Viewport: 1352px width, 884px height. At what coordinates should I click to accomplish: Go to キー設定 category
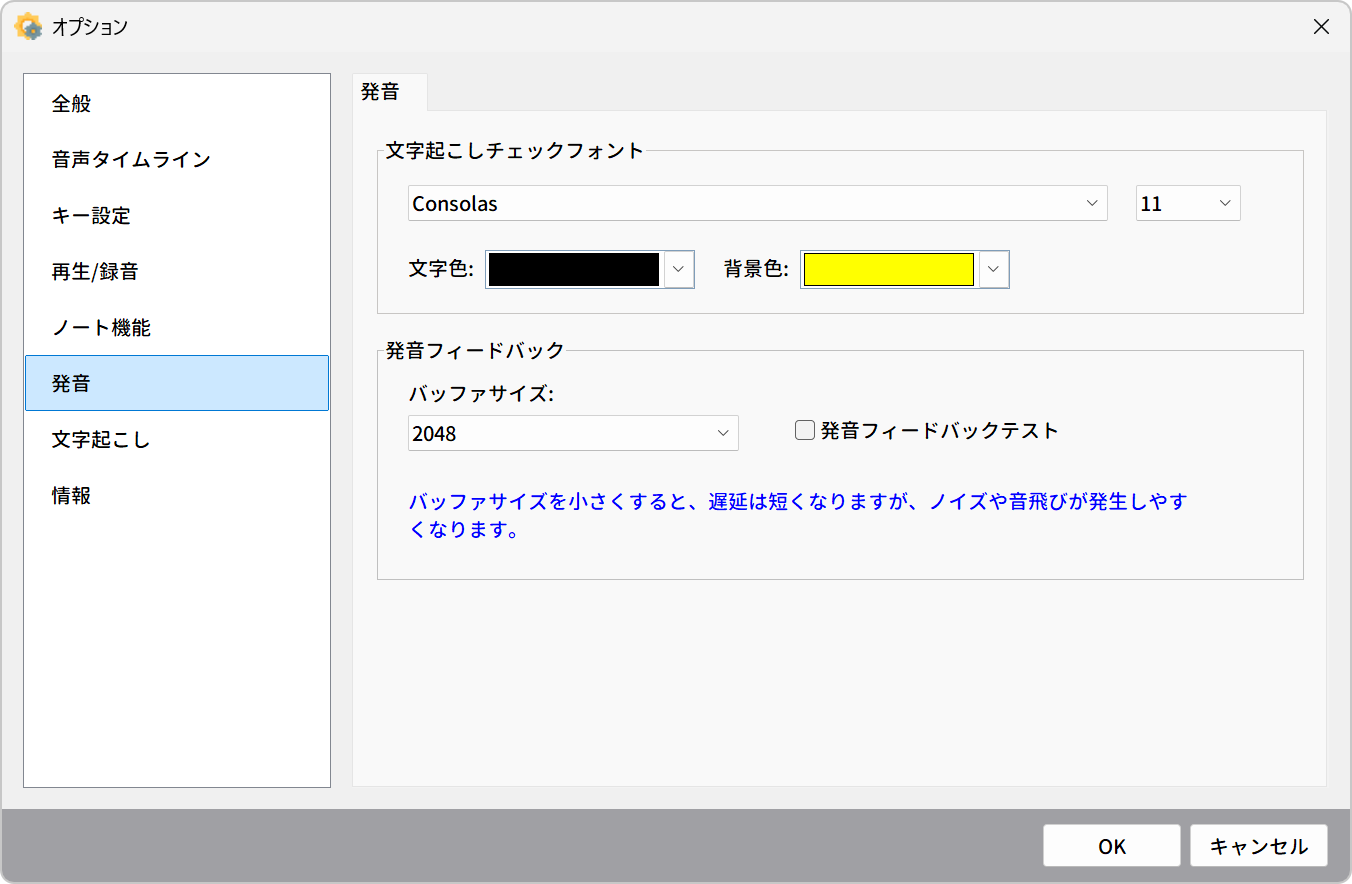point(177,216)
